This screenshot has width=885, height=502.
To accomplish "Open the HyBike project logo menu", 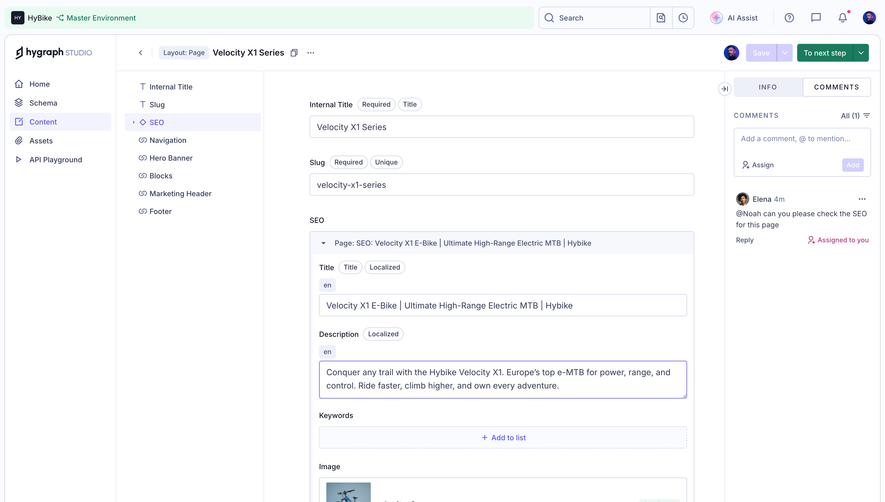I will point(17,18).
